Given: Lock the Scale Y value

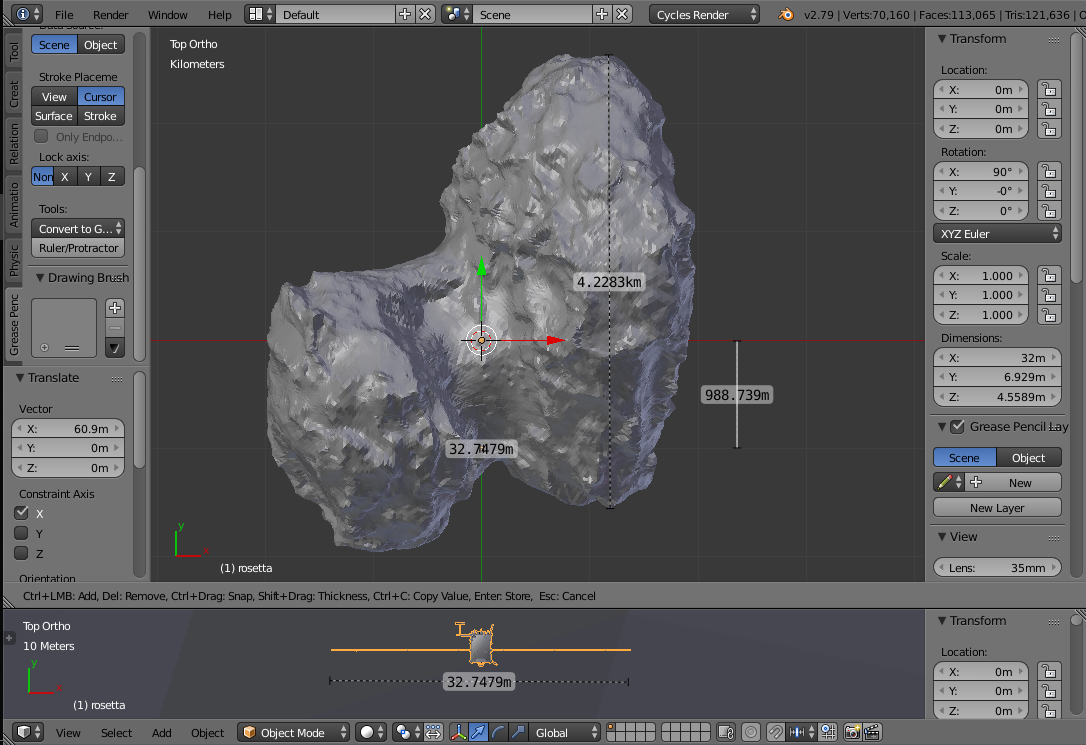Looking at the screenshot, I should pyautogui.click(x=1049, y=295).
